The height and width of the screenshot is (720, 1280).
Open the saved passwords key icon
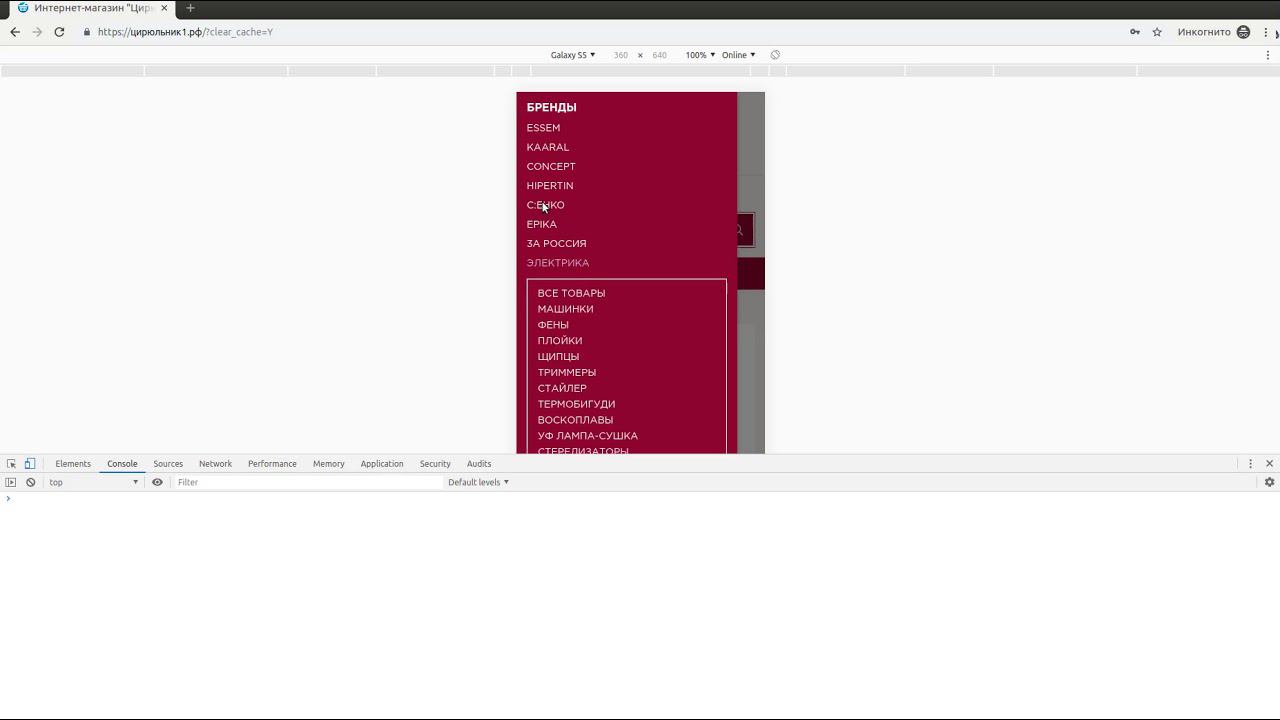point(1135,32)
